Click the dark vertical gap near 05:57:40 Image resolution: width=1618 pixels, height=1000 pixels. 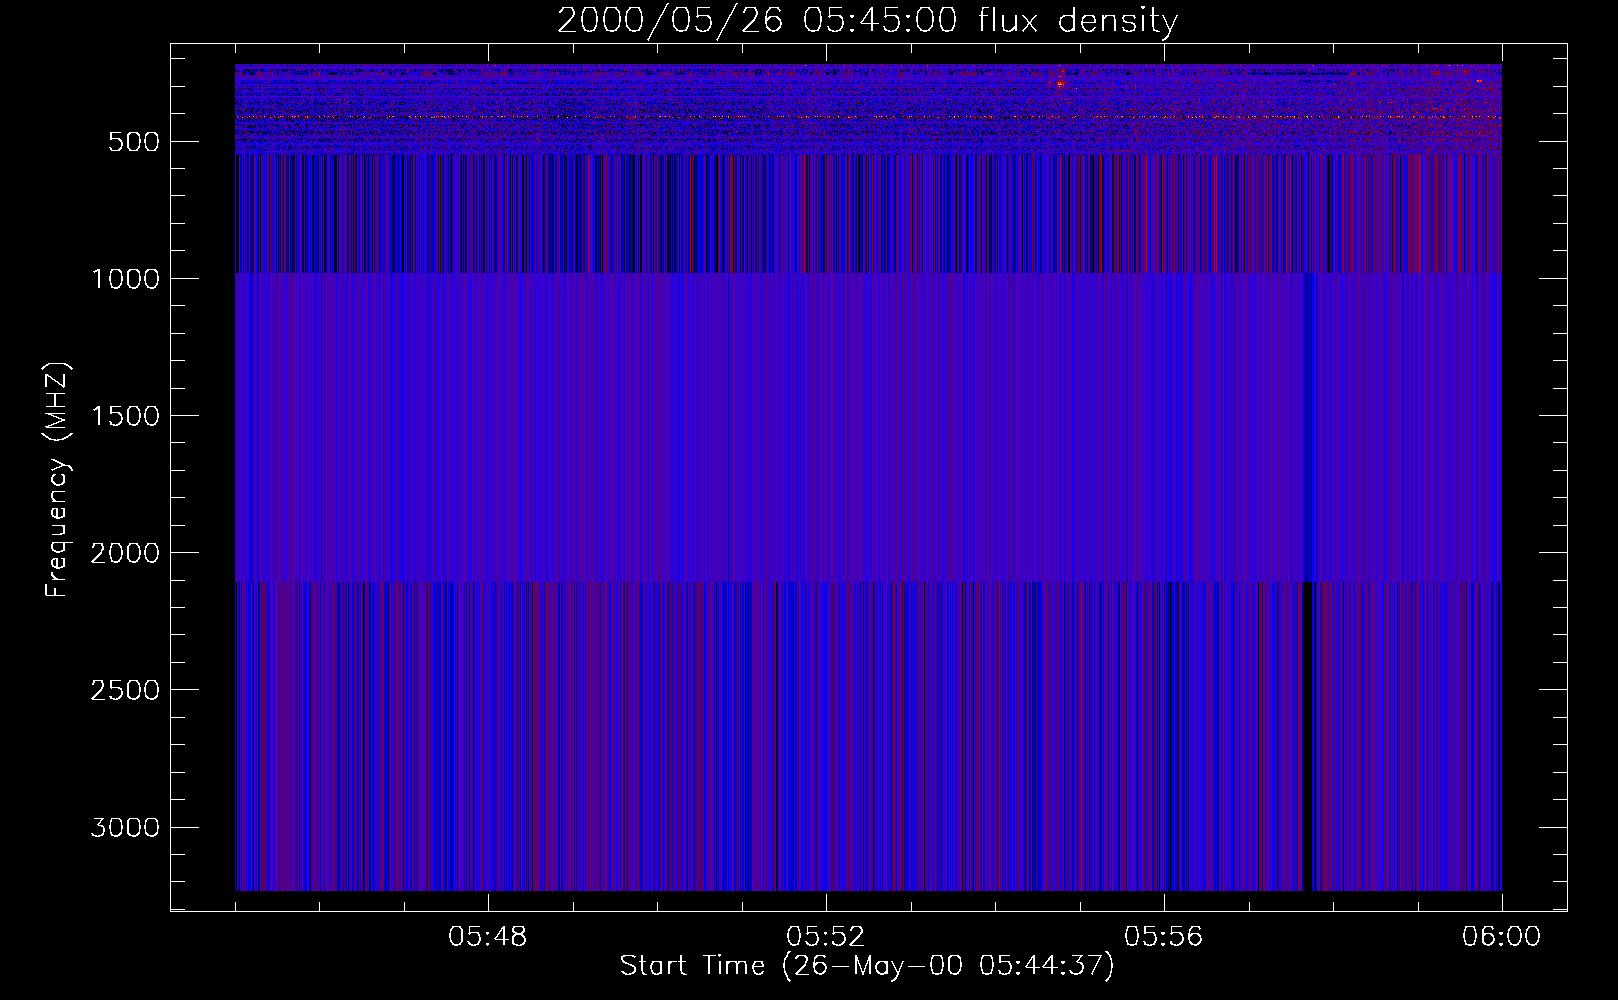pyautogui.click(x=1307, y=735)
